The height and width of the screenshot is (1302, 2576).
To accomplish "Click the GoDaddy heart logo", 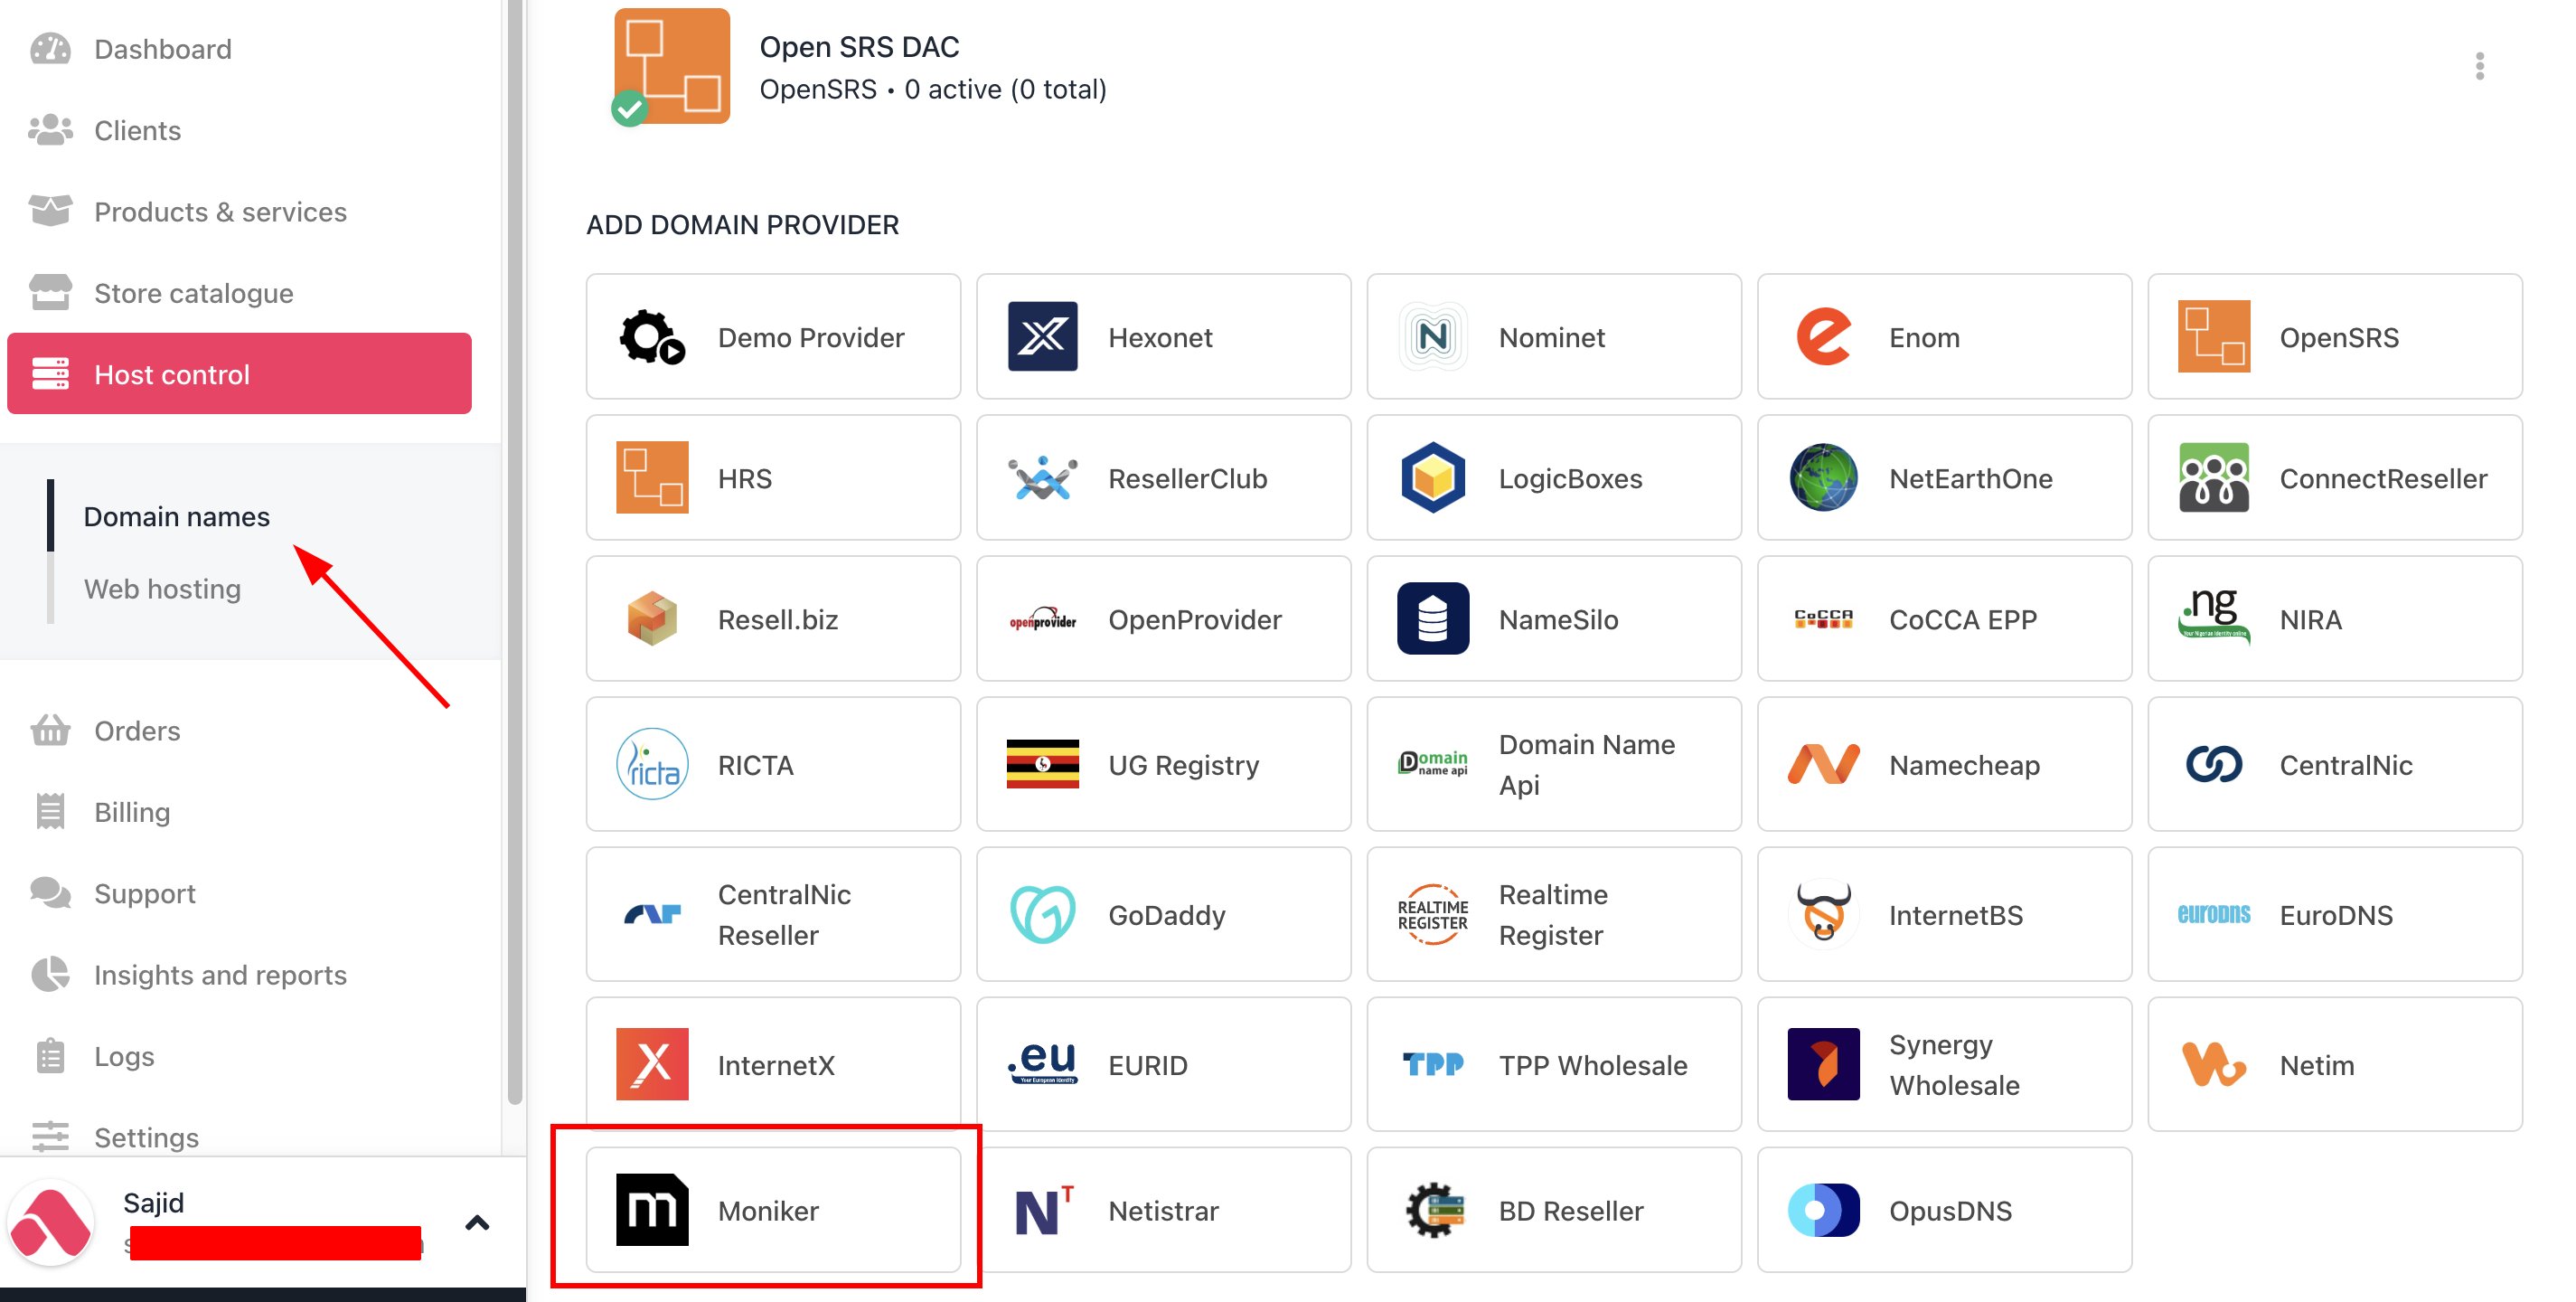I will (1042, 914).
